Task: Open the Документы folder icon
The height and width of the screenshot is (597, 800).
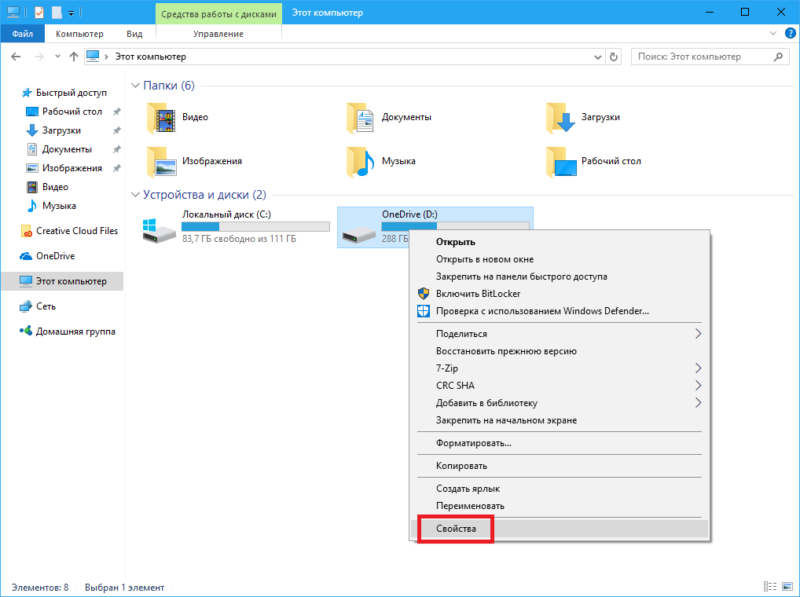Action: [360, 118]
